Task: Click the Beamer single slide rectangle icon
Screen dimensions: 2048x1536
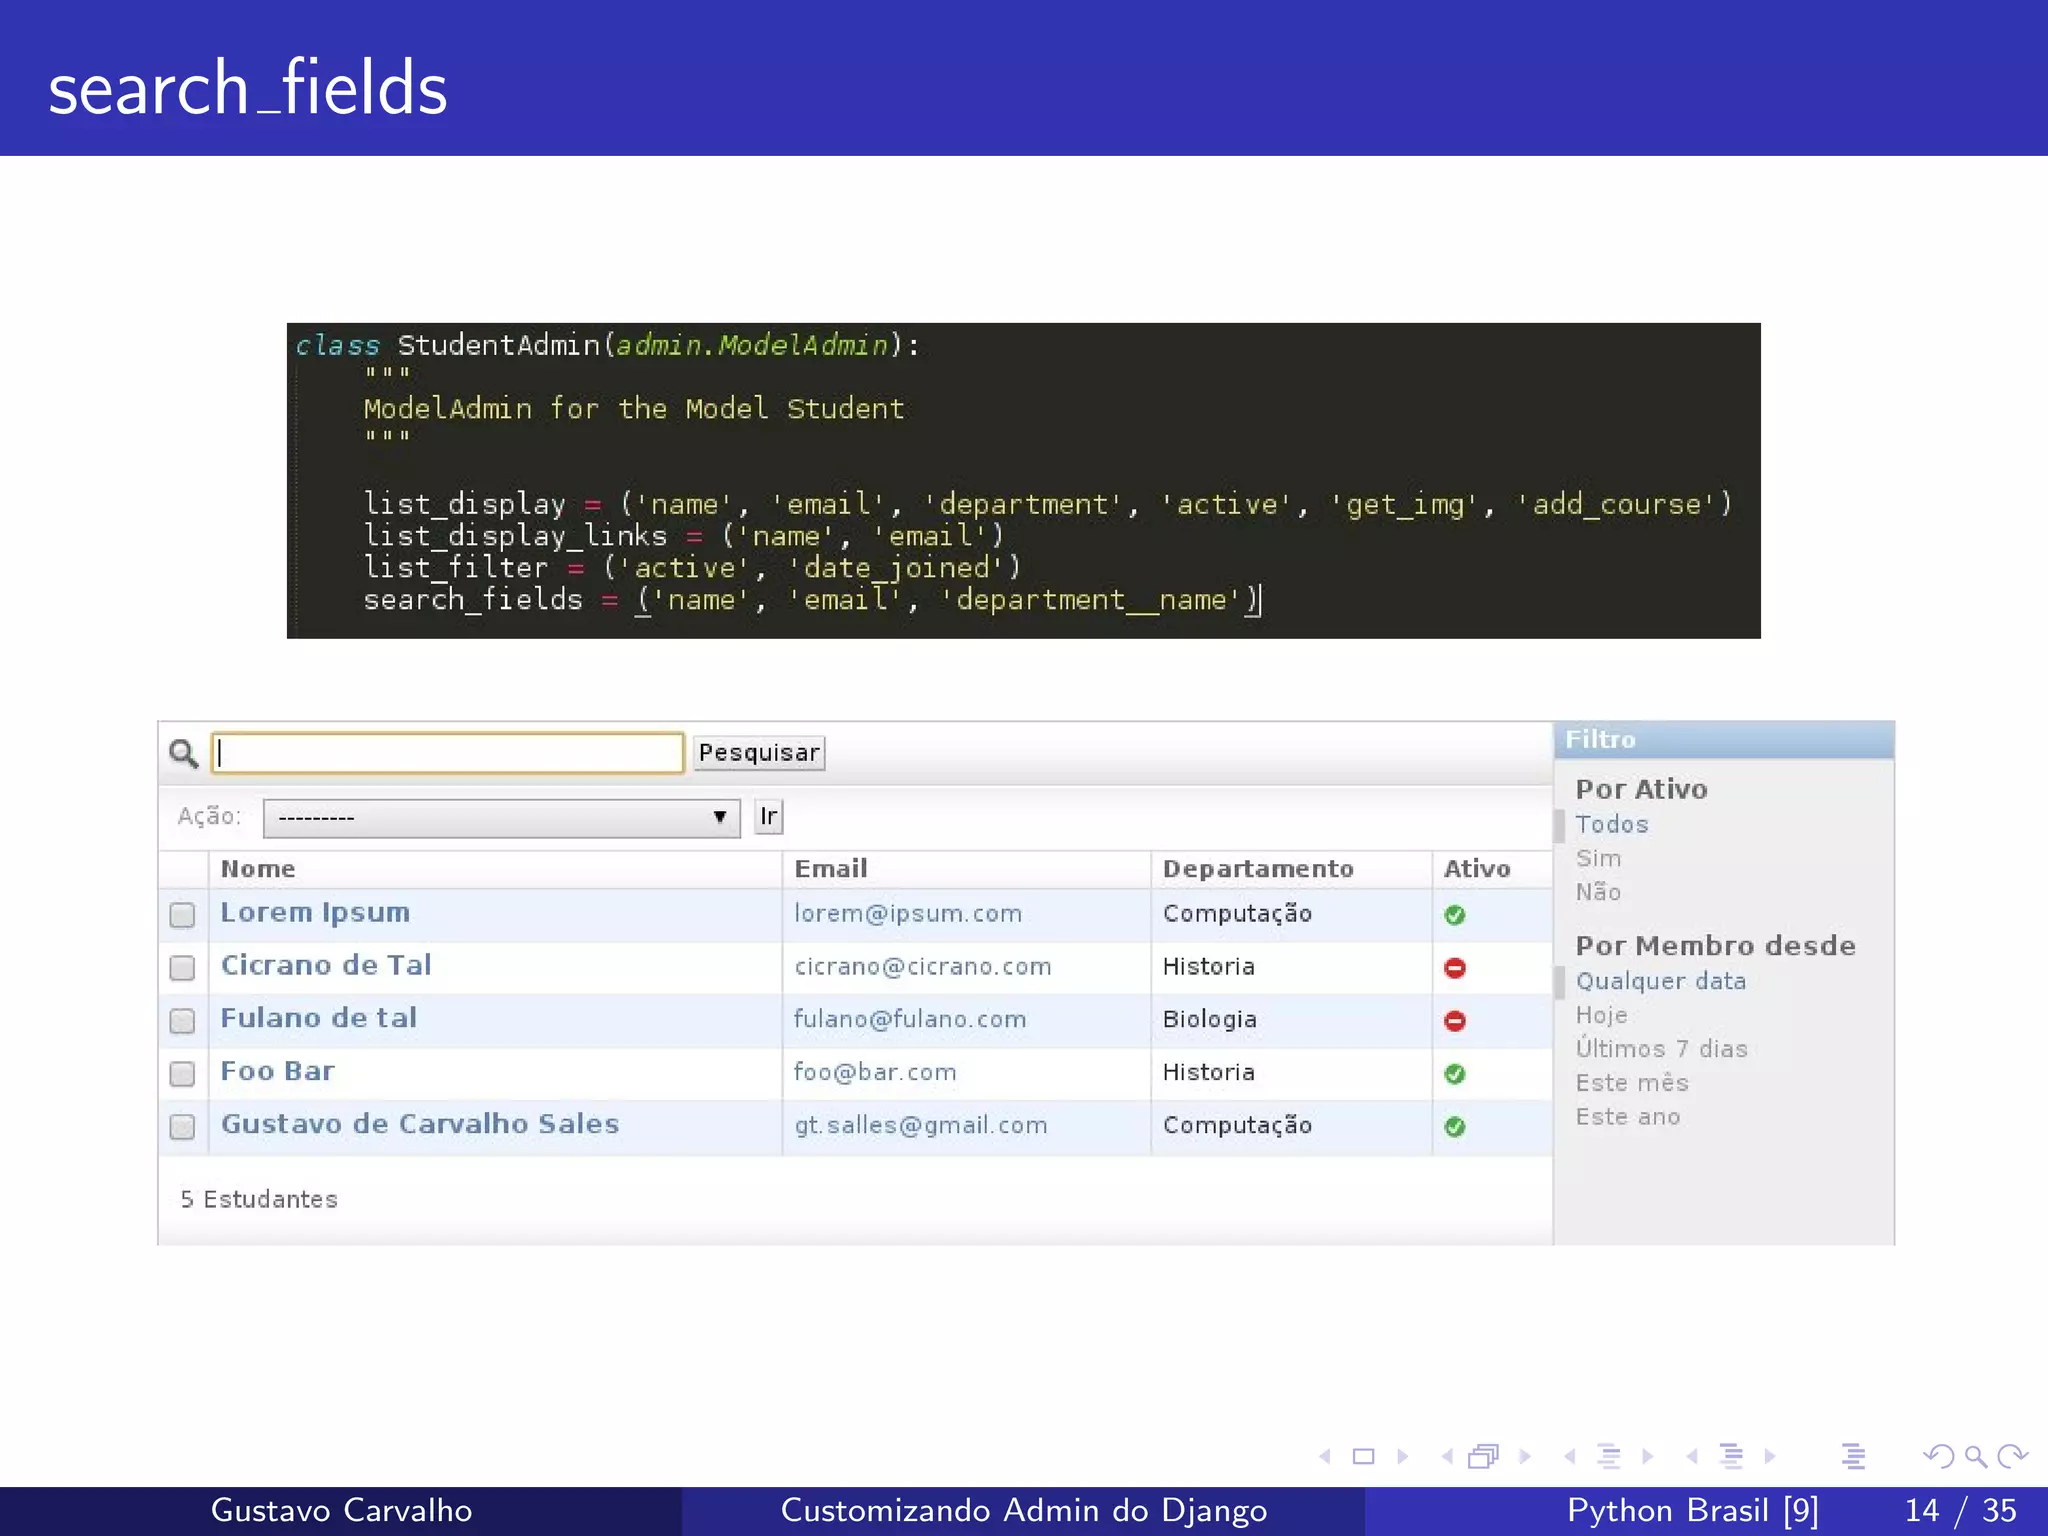Action: pyautogui.click(x=1363, y=1457)
